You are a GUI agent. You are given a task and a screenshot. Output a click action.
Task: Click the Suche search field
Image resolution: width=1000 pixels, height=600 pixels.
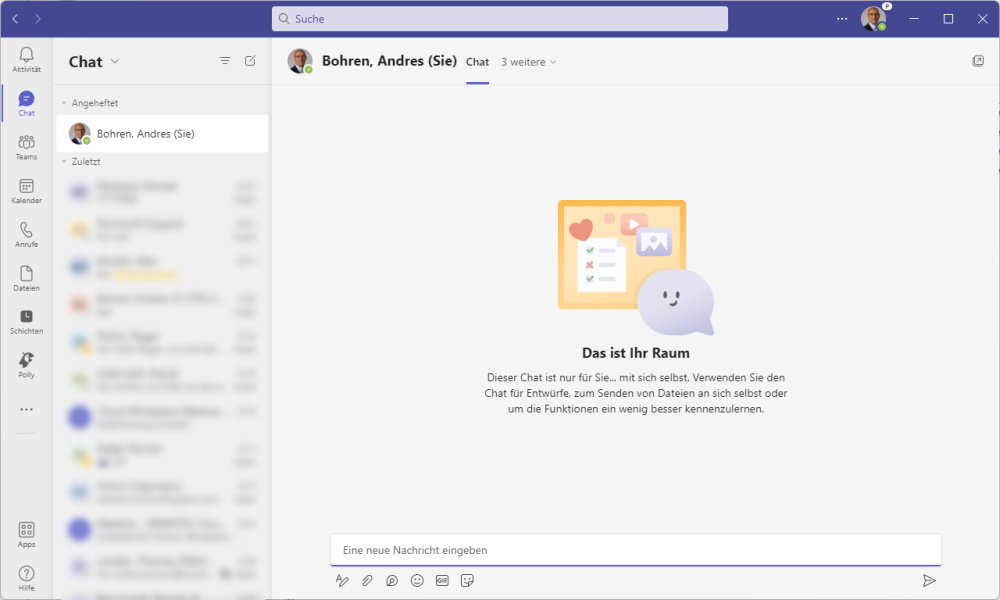[500, 18]
